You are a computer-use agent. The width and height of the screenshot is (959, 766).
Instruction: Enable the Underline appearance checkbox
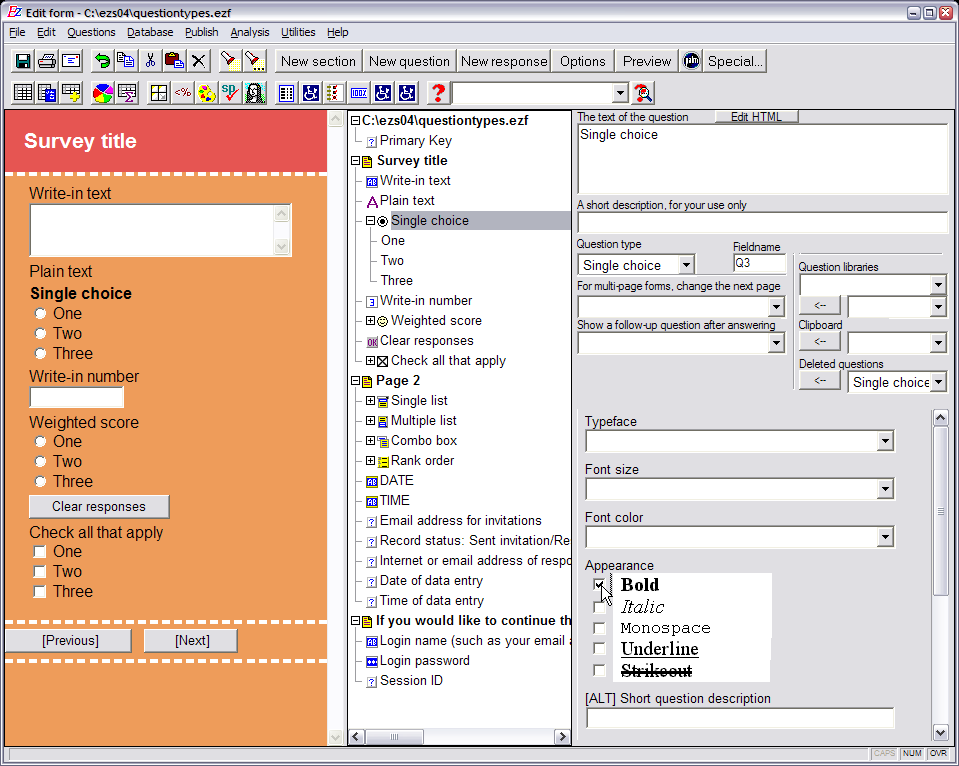[599, 649]
